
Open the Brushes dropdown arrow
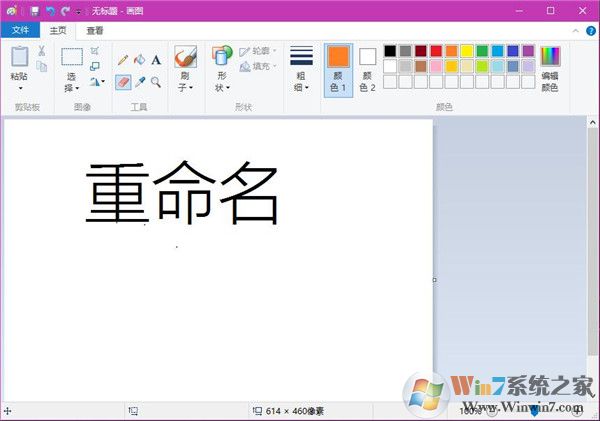point(191,88)
